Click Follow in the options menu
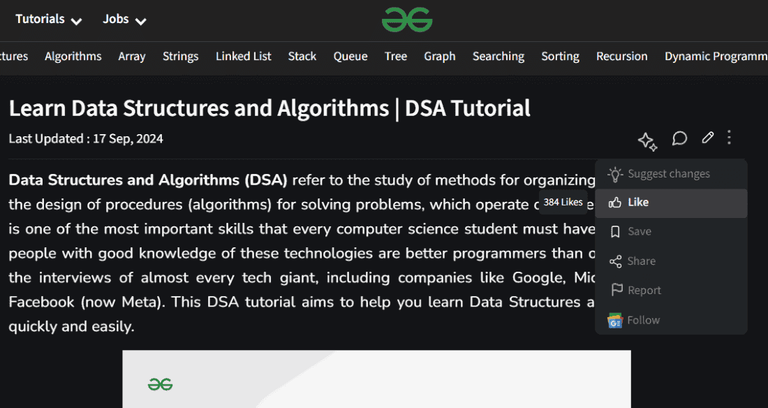 [x=643, y=320]
